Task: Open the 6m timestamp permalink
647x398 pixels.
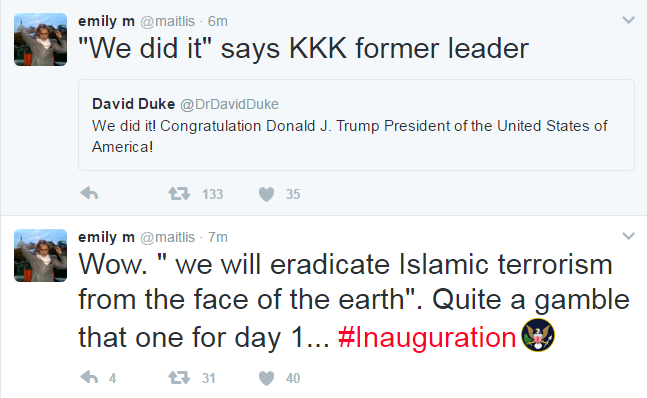Action: tap(217, 21)
